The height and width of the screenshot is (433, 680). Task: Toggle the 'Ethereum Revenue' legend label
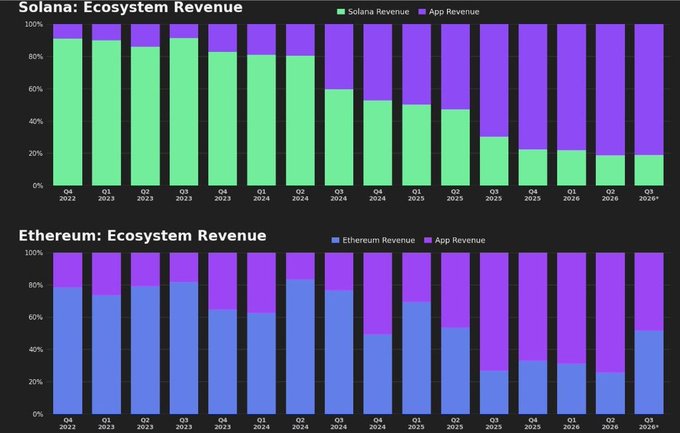click(x=379, y=240)
